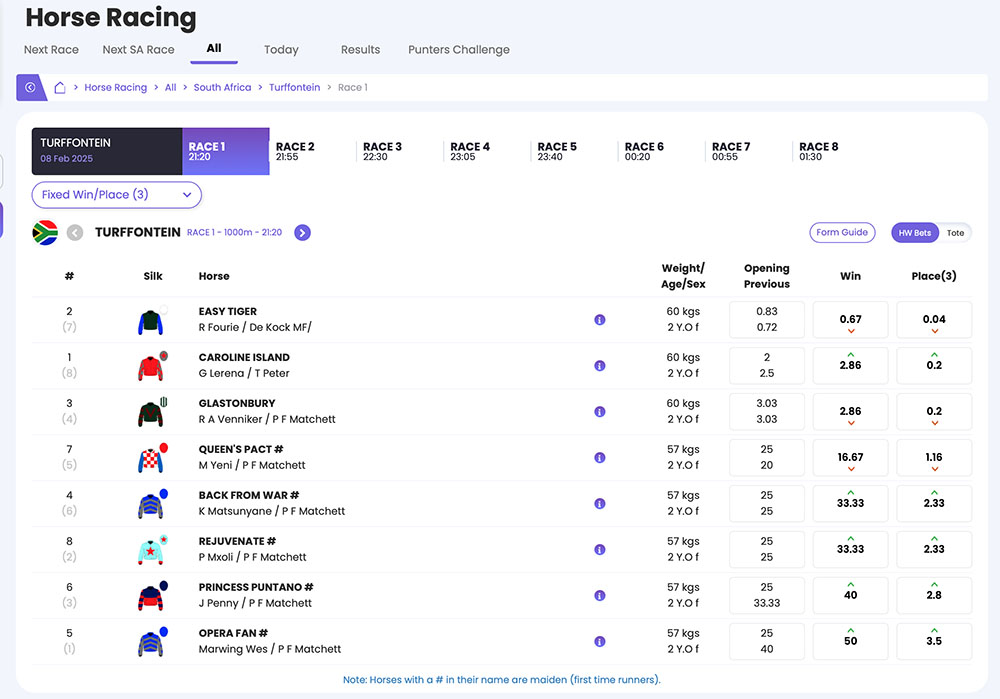1000x699 pixels.
Task: Click Back From War's striped silk
Action: tap(152, 504)
